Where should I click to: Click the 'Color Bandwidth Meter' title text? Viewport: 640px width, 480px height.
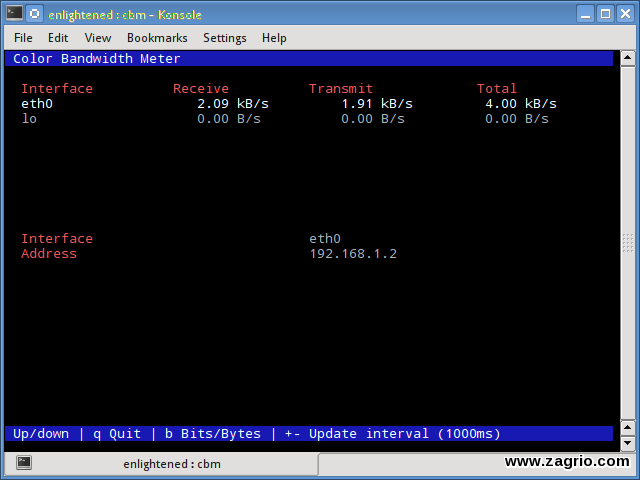tap(97, 59)
